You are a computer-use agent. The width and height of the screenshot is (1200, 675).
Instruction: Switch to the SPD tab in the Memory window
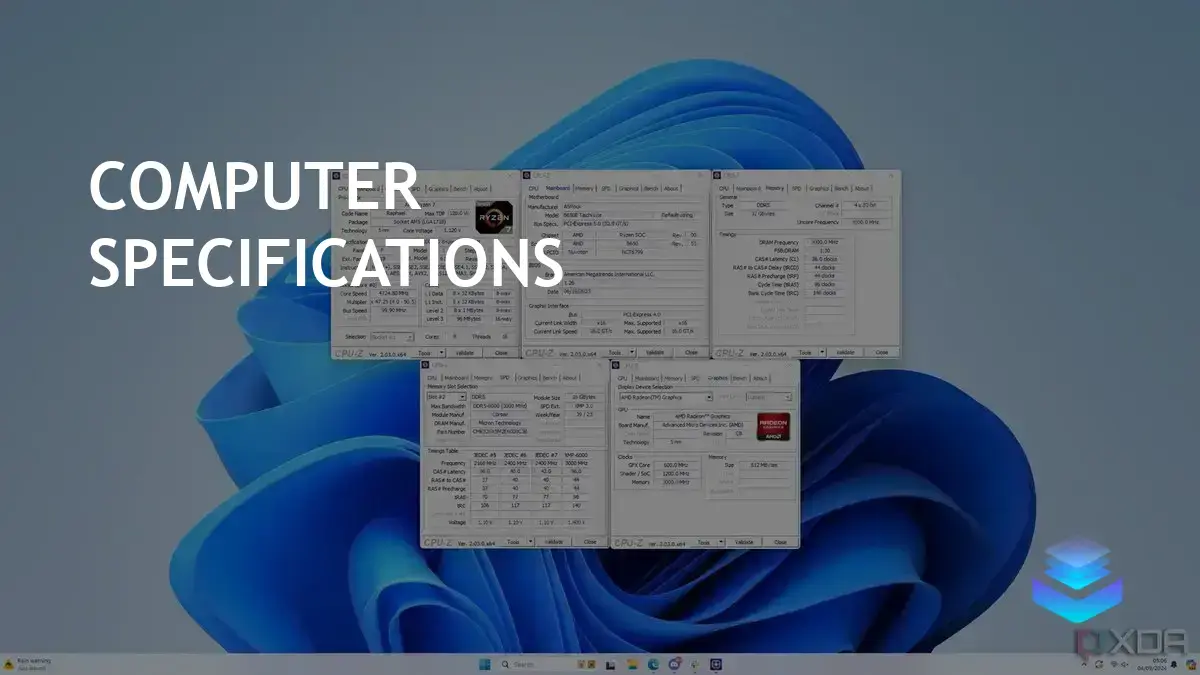796,189
